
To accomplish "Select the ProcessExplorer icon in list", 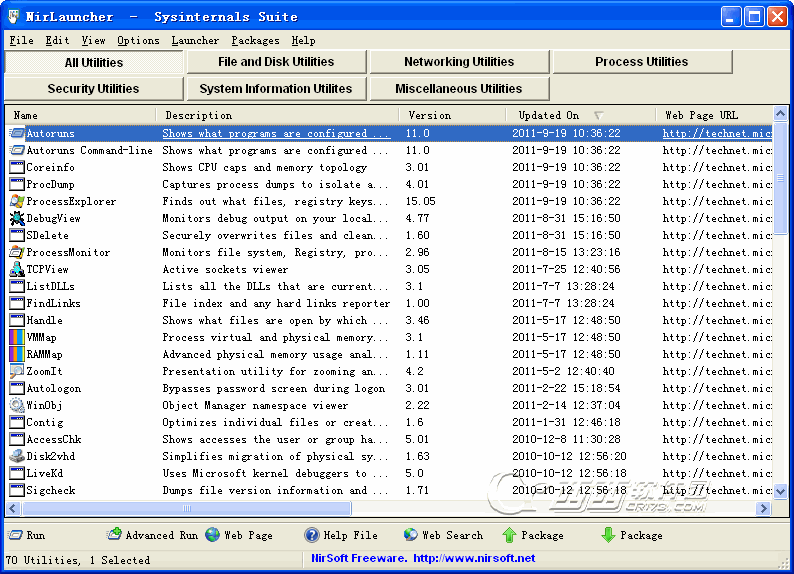I will point(17,201).
